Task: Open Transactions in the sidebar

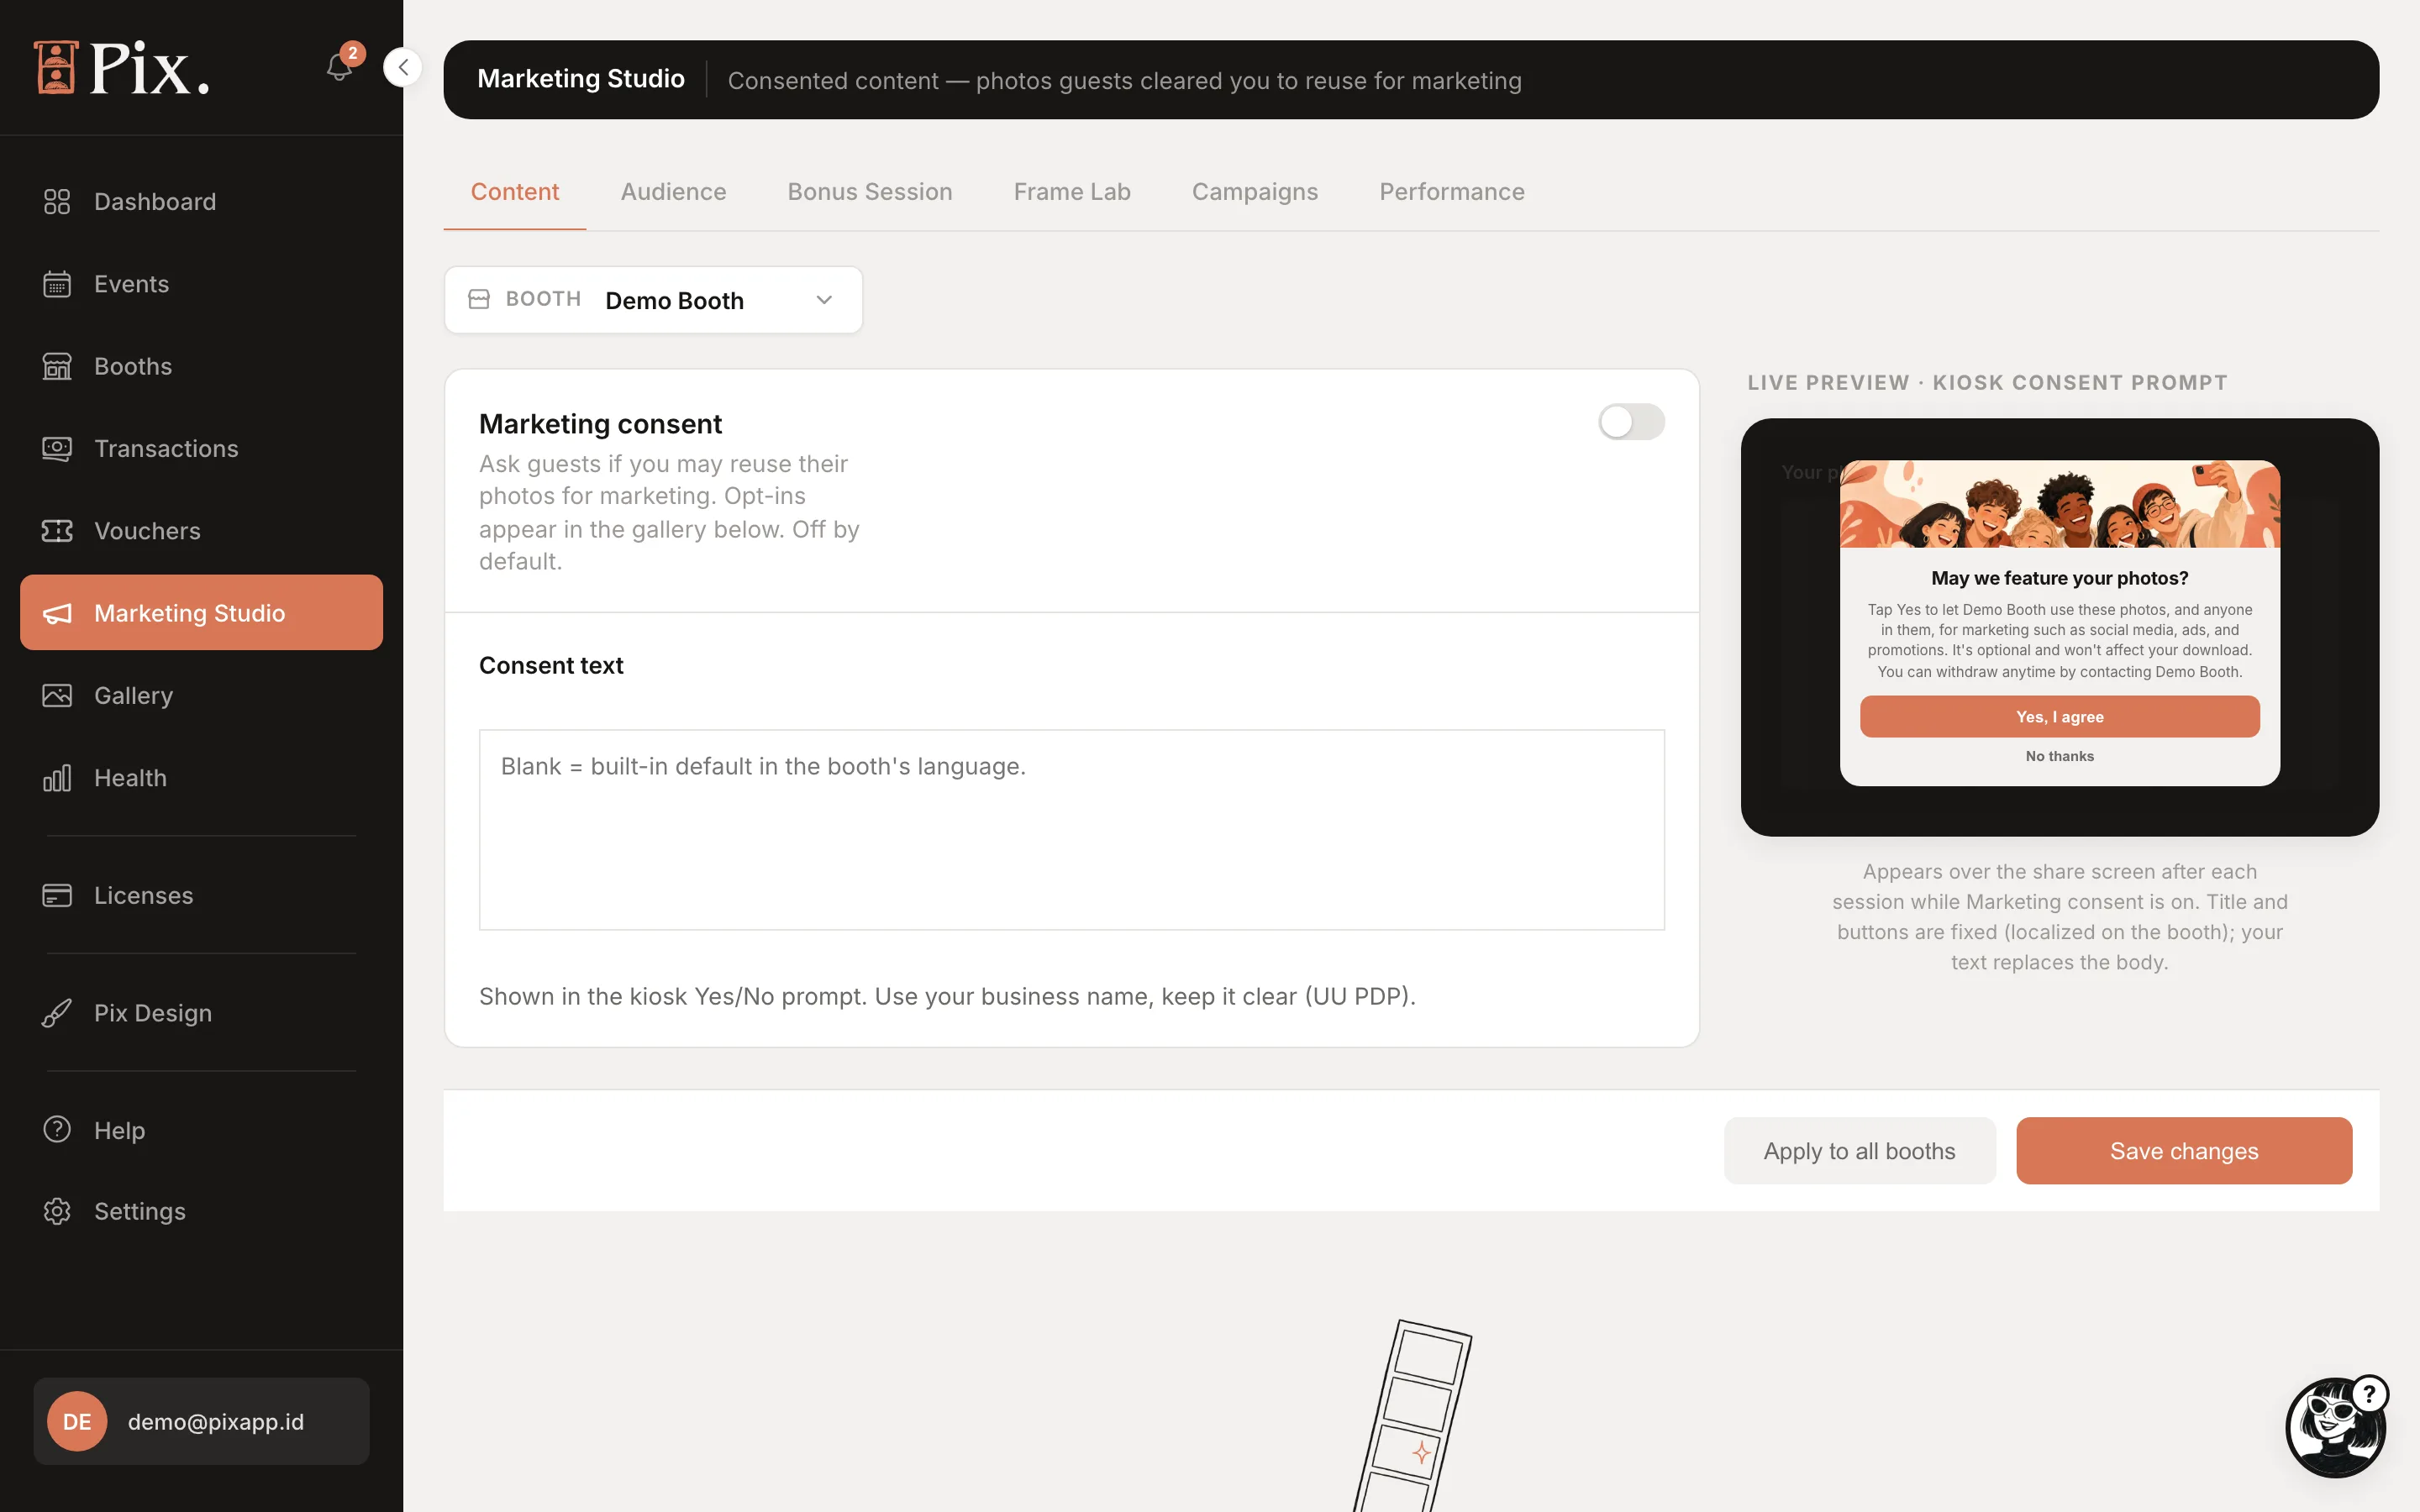Action: click(x=201, y=448)
